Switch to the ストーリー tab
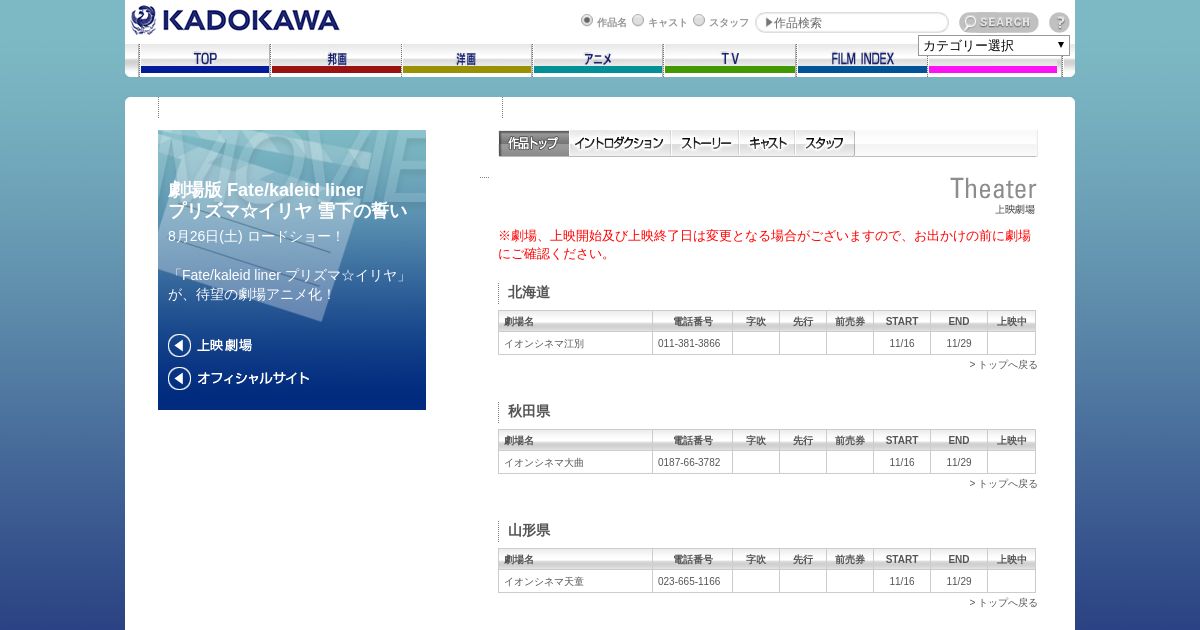This screenshot has height=630, width=1200. pyautogui.click(x=705, y=143)
